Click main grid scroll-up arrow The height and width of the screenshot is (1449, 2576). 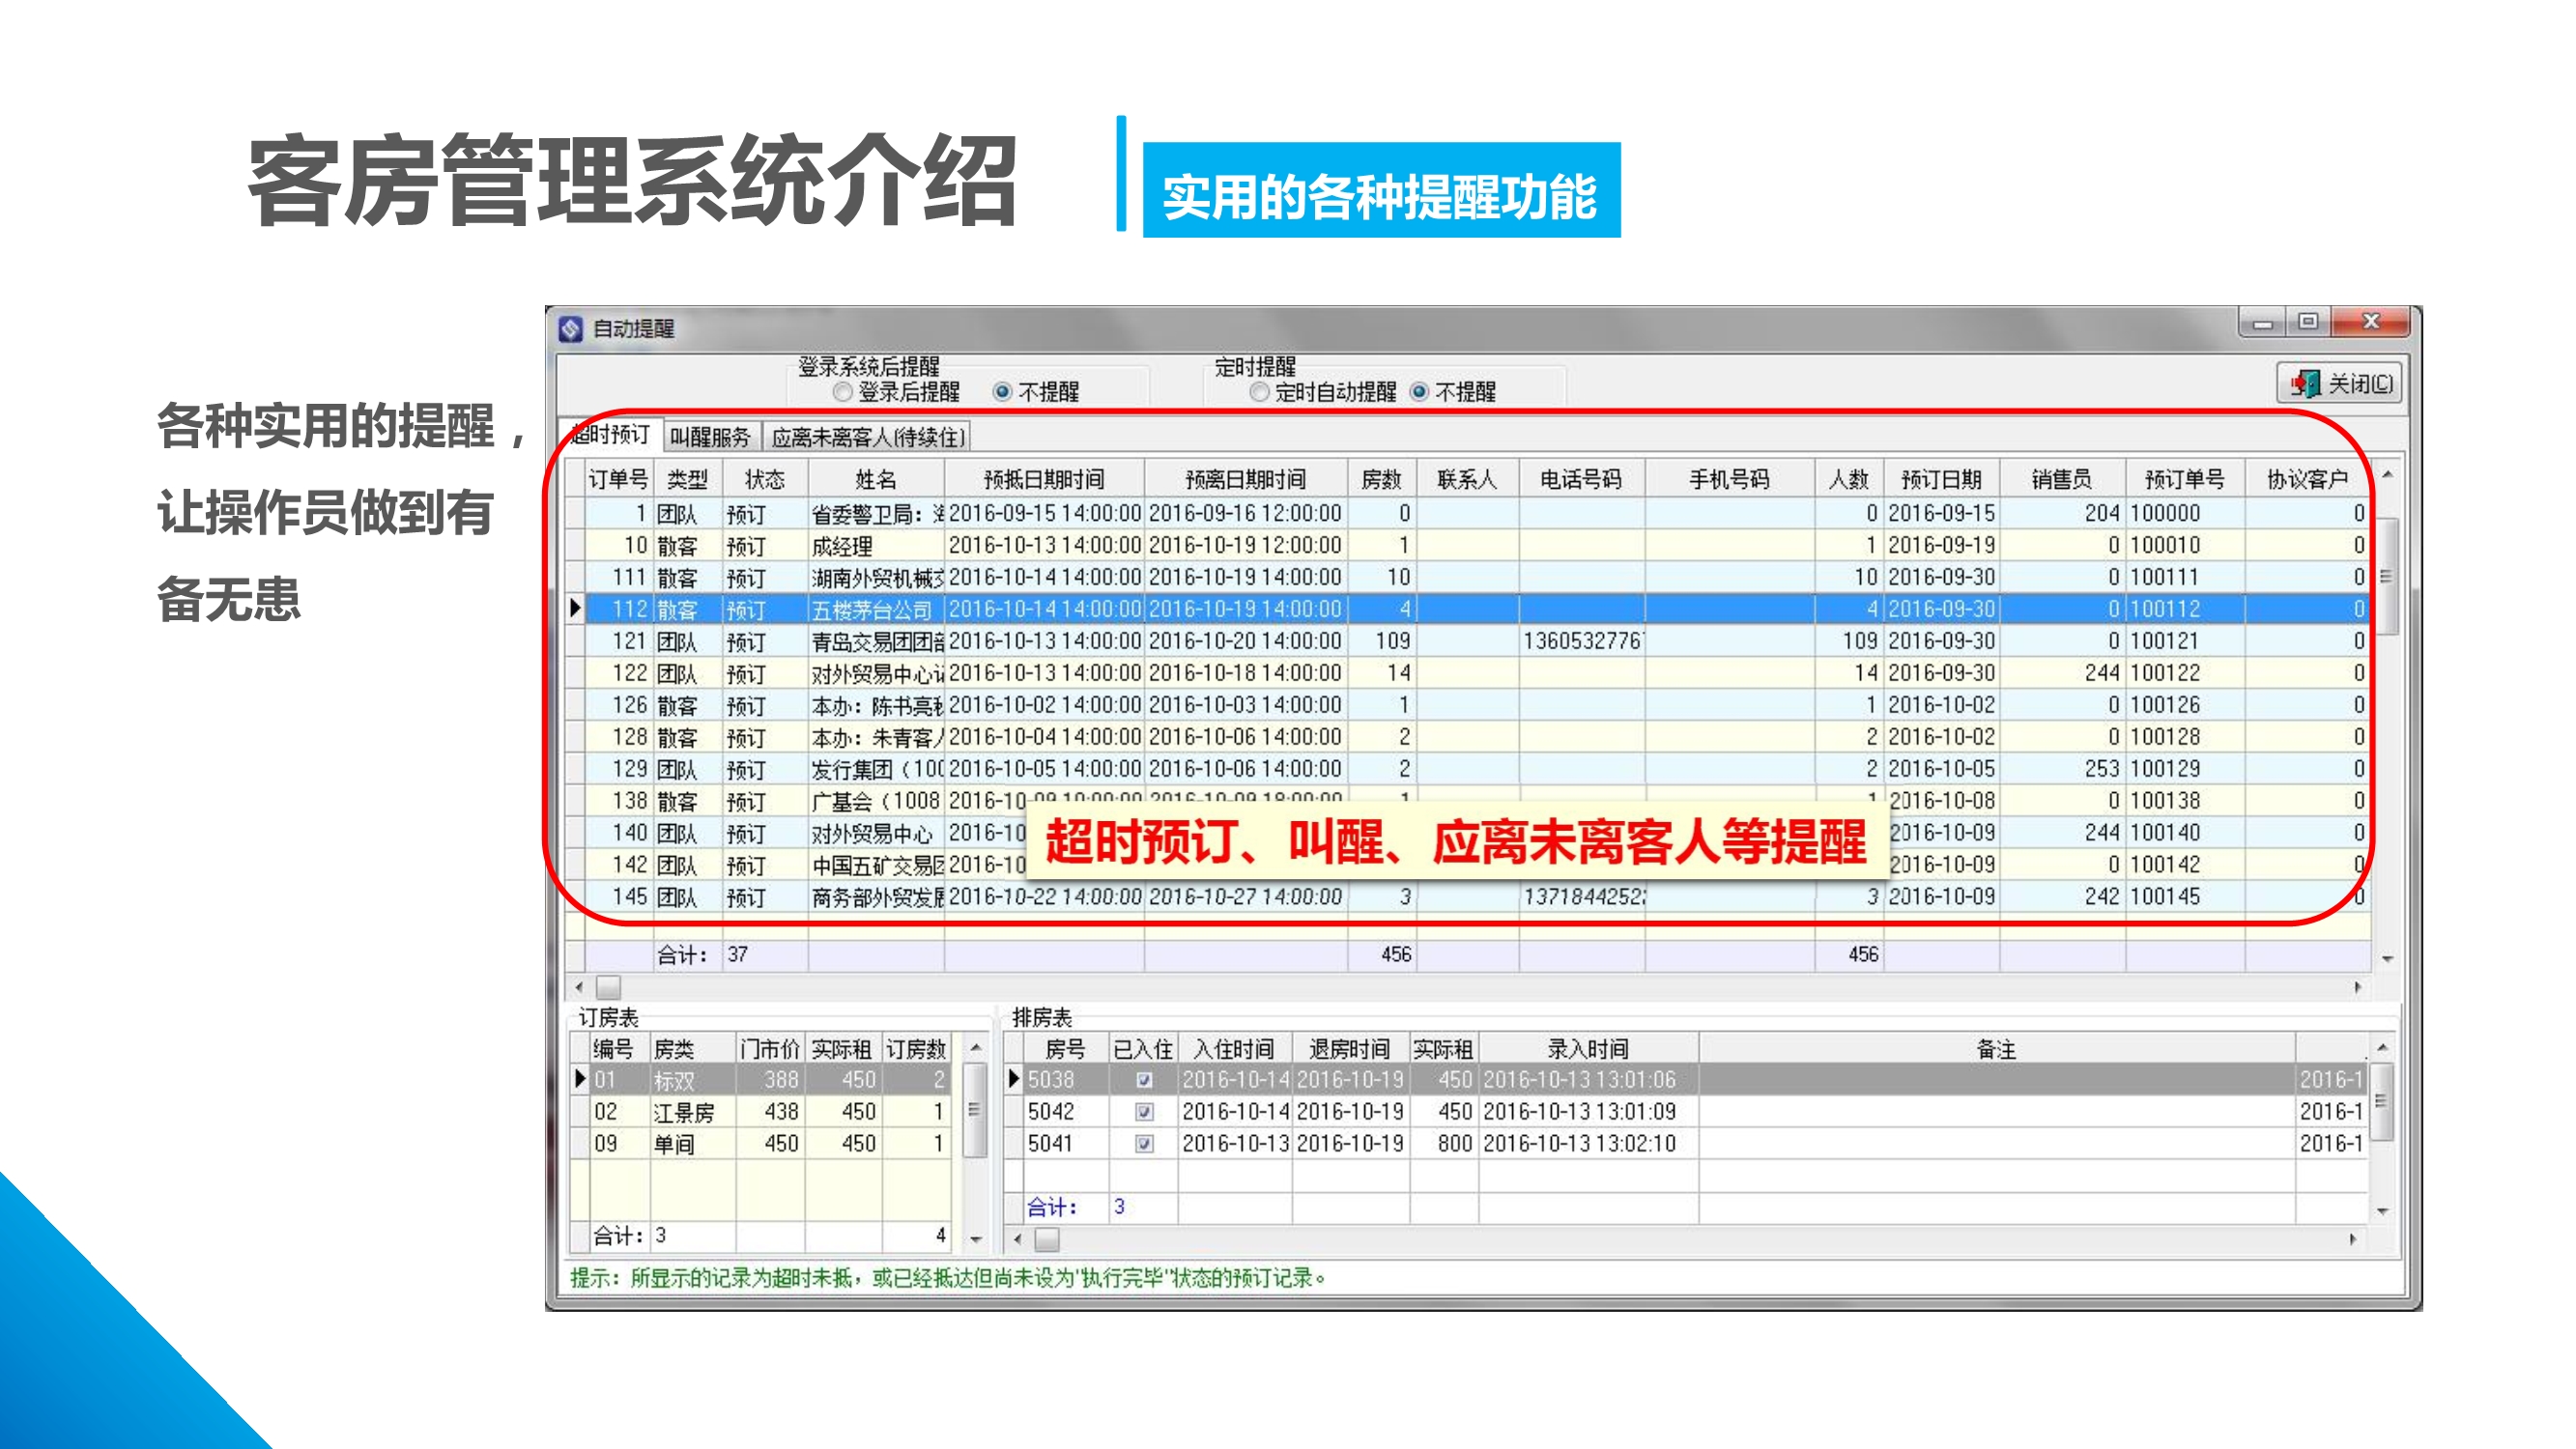[x=2387, y=475]
